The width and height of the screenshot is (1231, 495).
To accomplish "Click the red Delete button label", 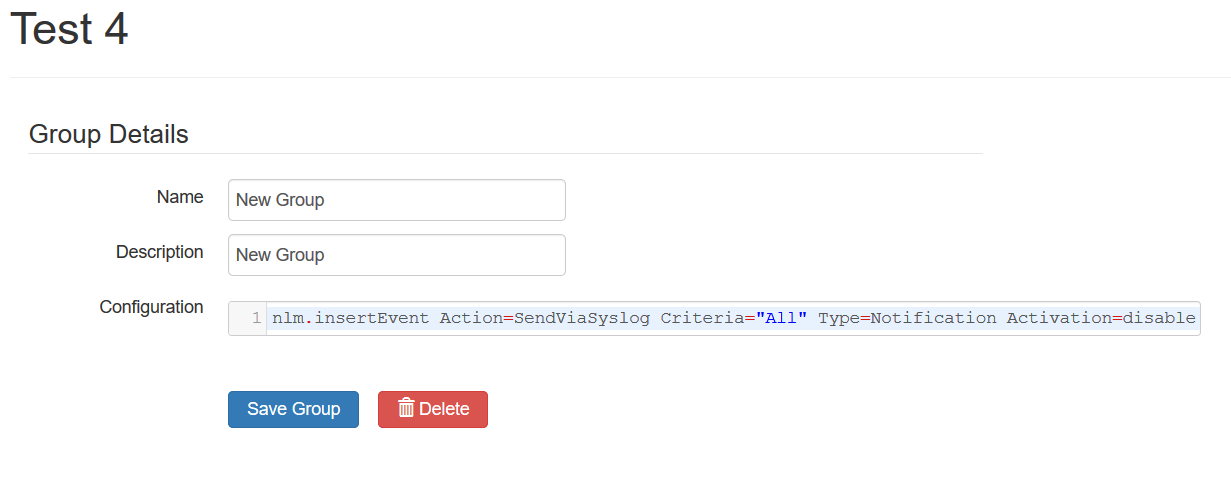I will [x=444, y=409].
